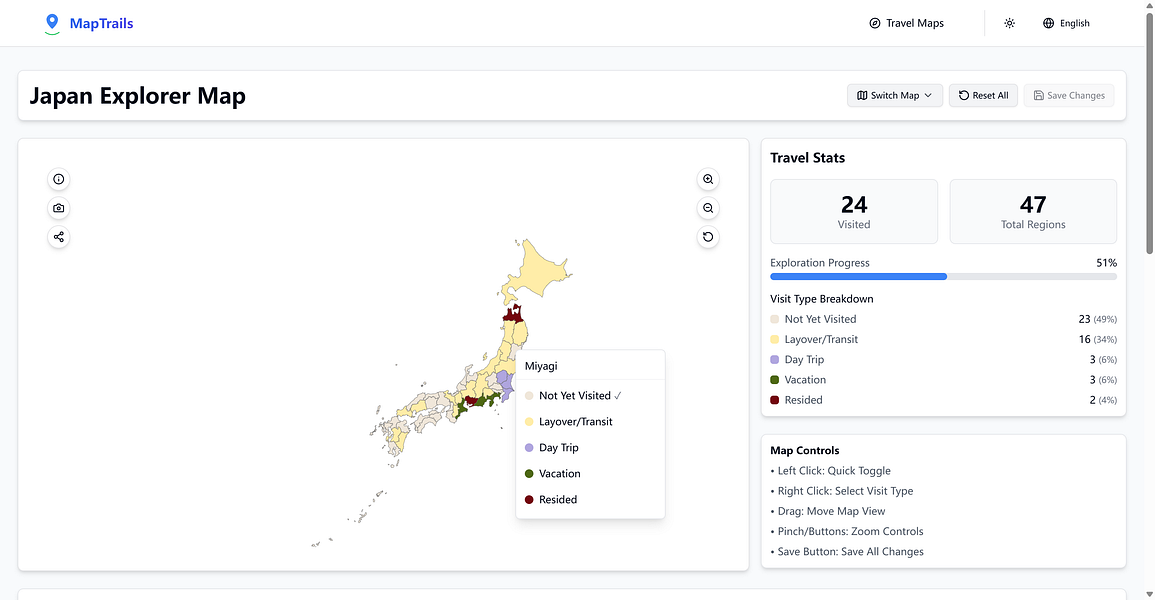Reset the map view rotation icon
The width and height of the screenshot is (1155, 600).
708,237
